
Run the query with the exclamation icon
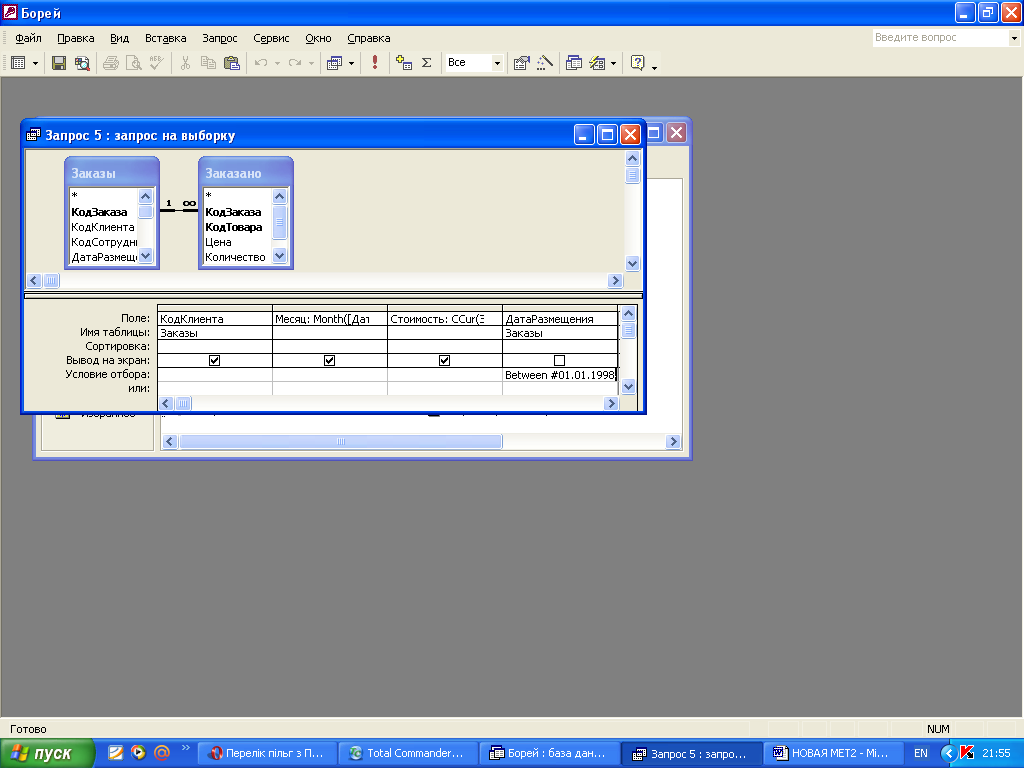click(375, 63)
